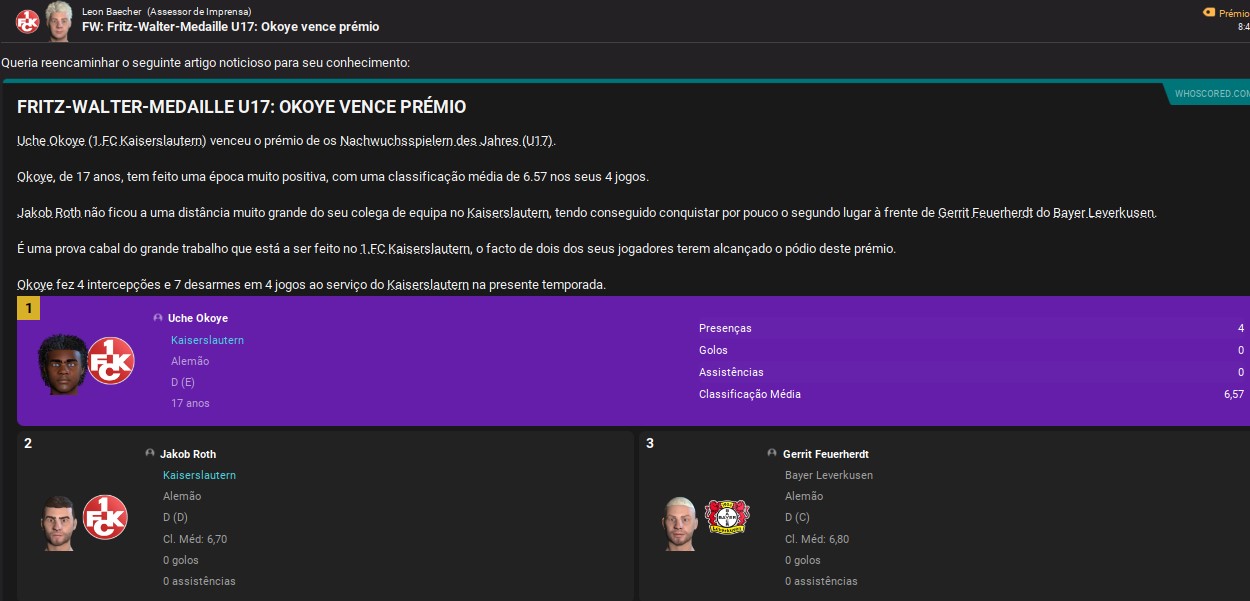Click the message subject FW: Fritz-Walter-Medaille U17
The width and height of the screenshot is (1250, 601).
230,27
